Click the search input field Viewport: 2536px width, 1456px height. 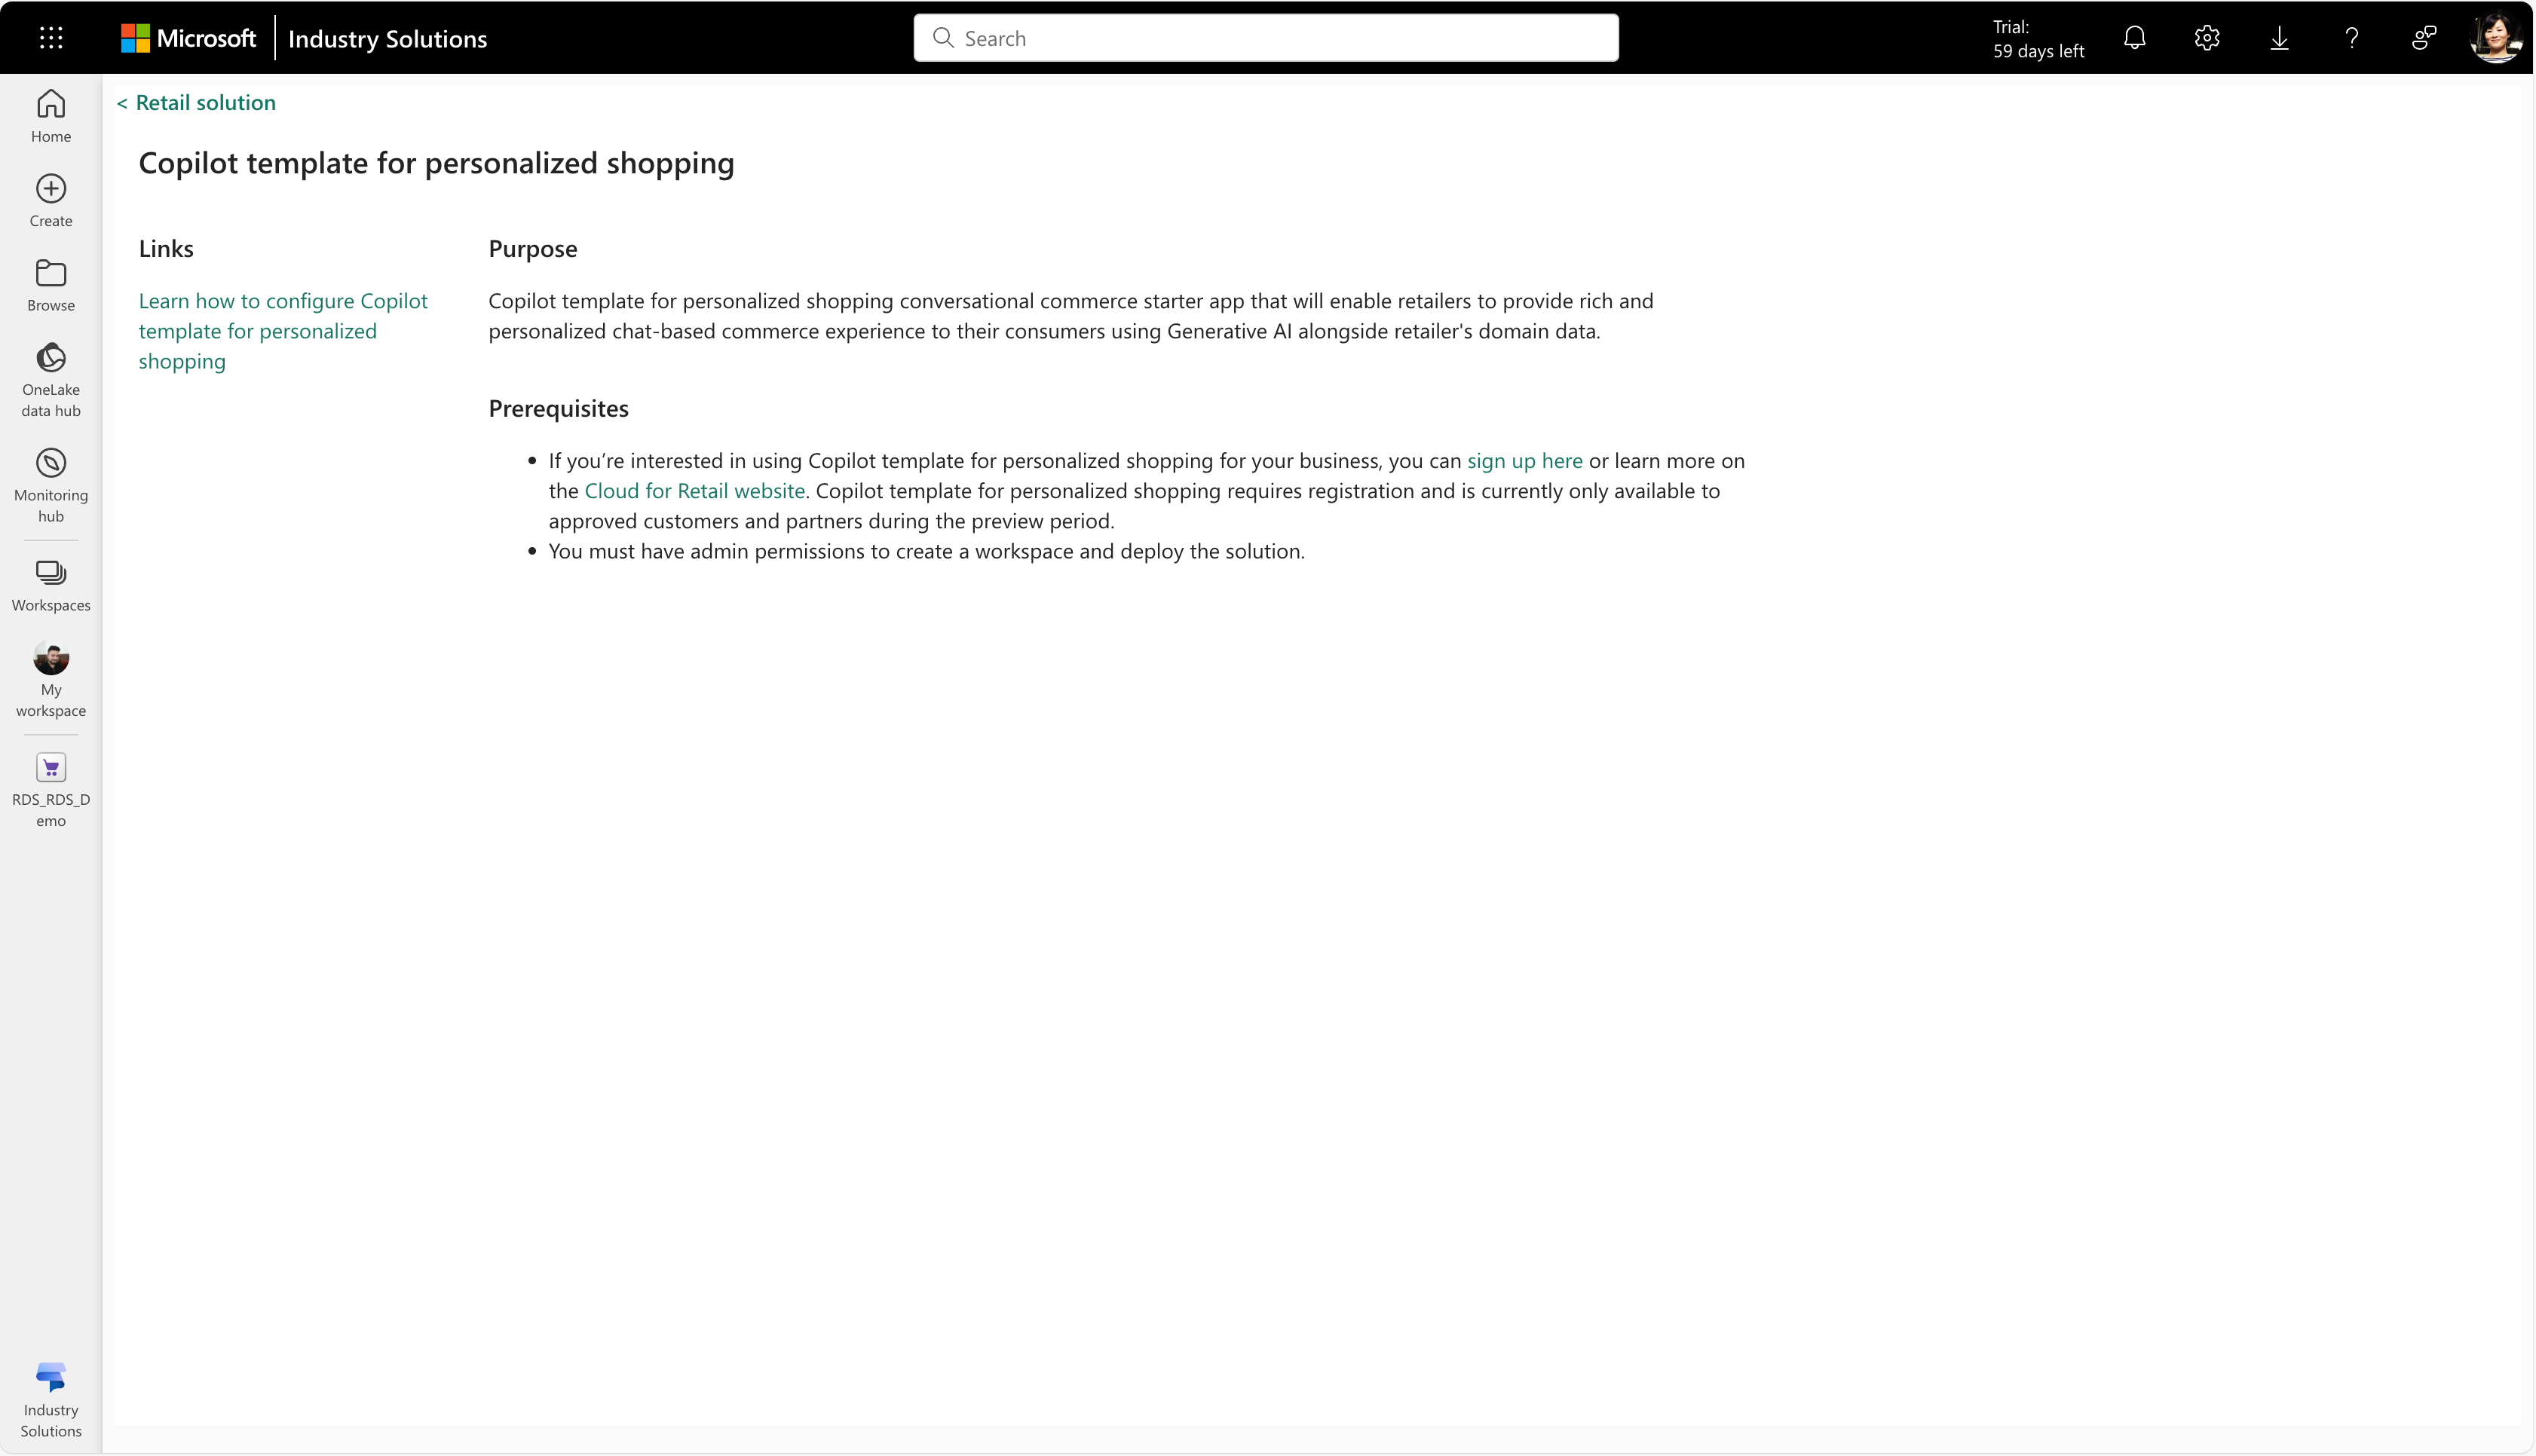[1266, 37]
